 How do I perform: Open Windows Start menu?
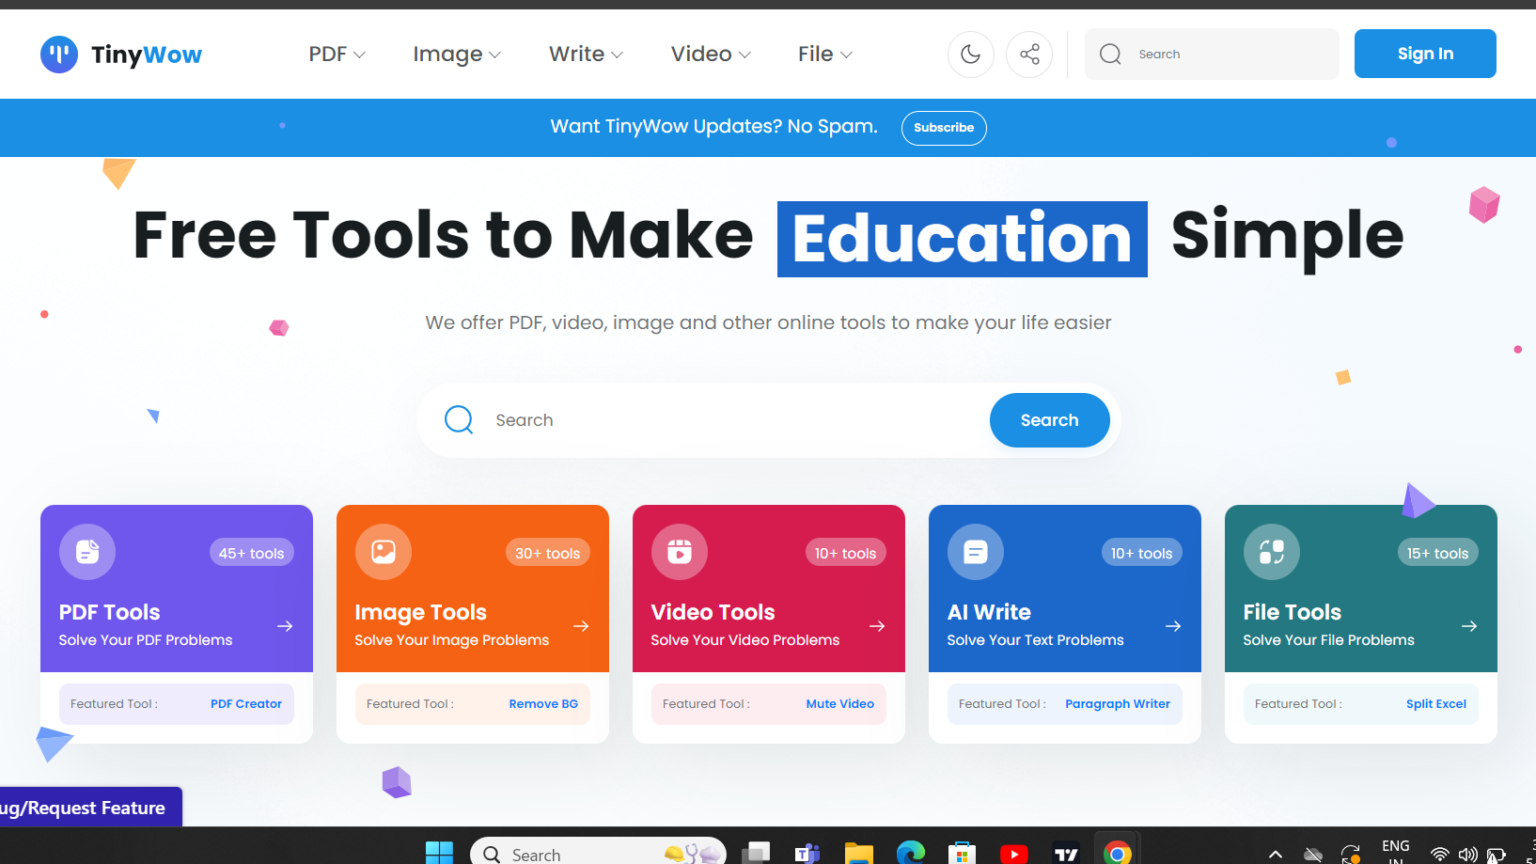439,853
